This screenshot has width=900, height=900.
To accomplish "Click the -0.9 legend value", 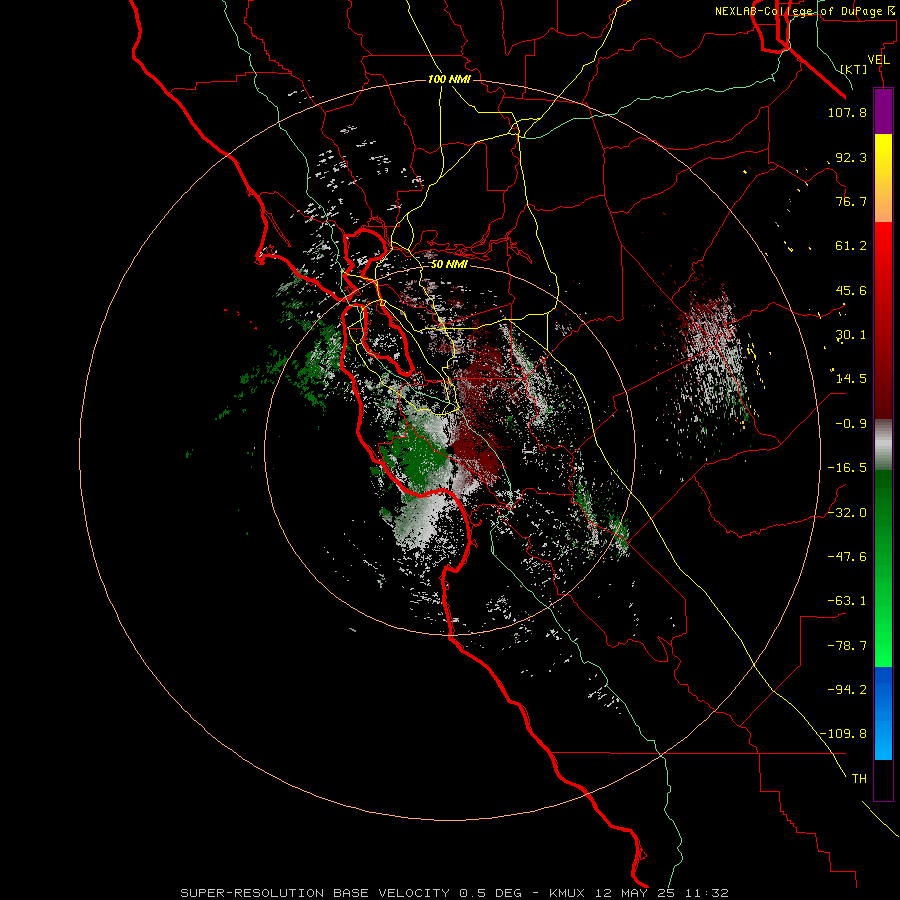I will click(851, 424).
